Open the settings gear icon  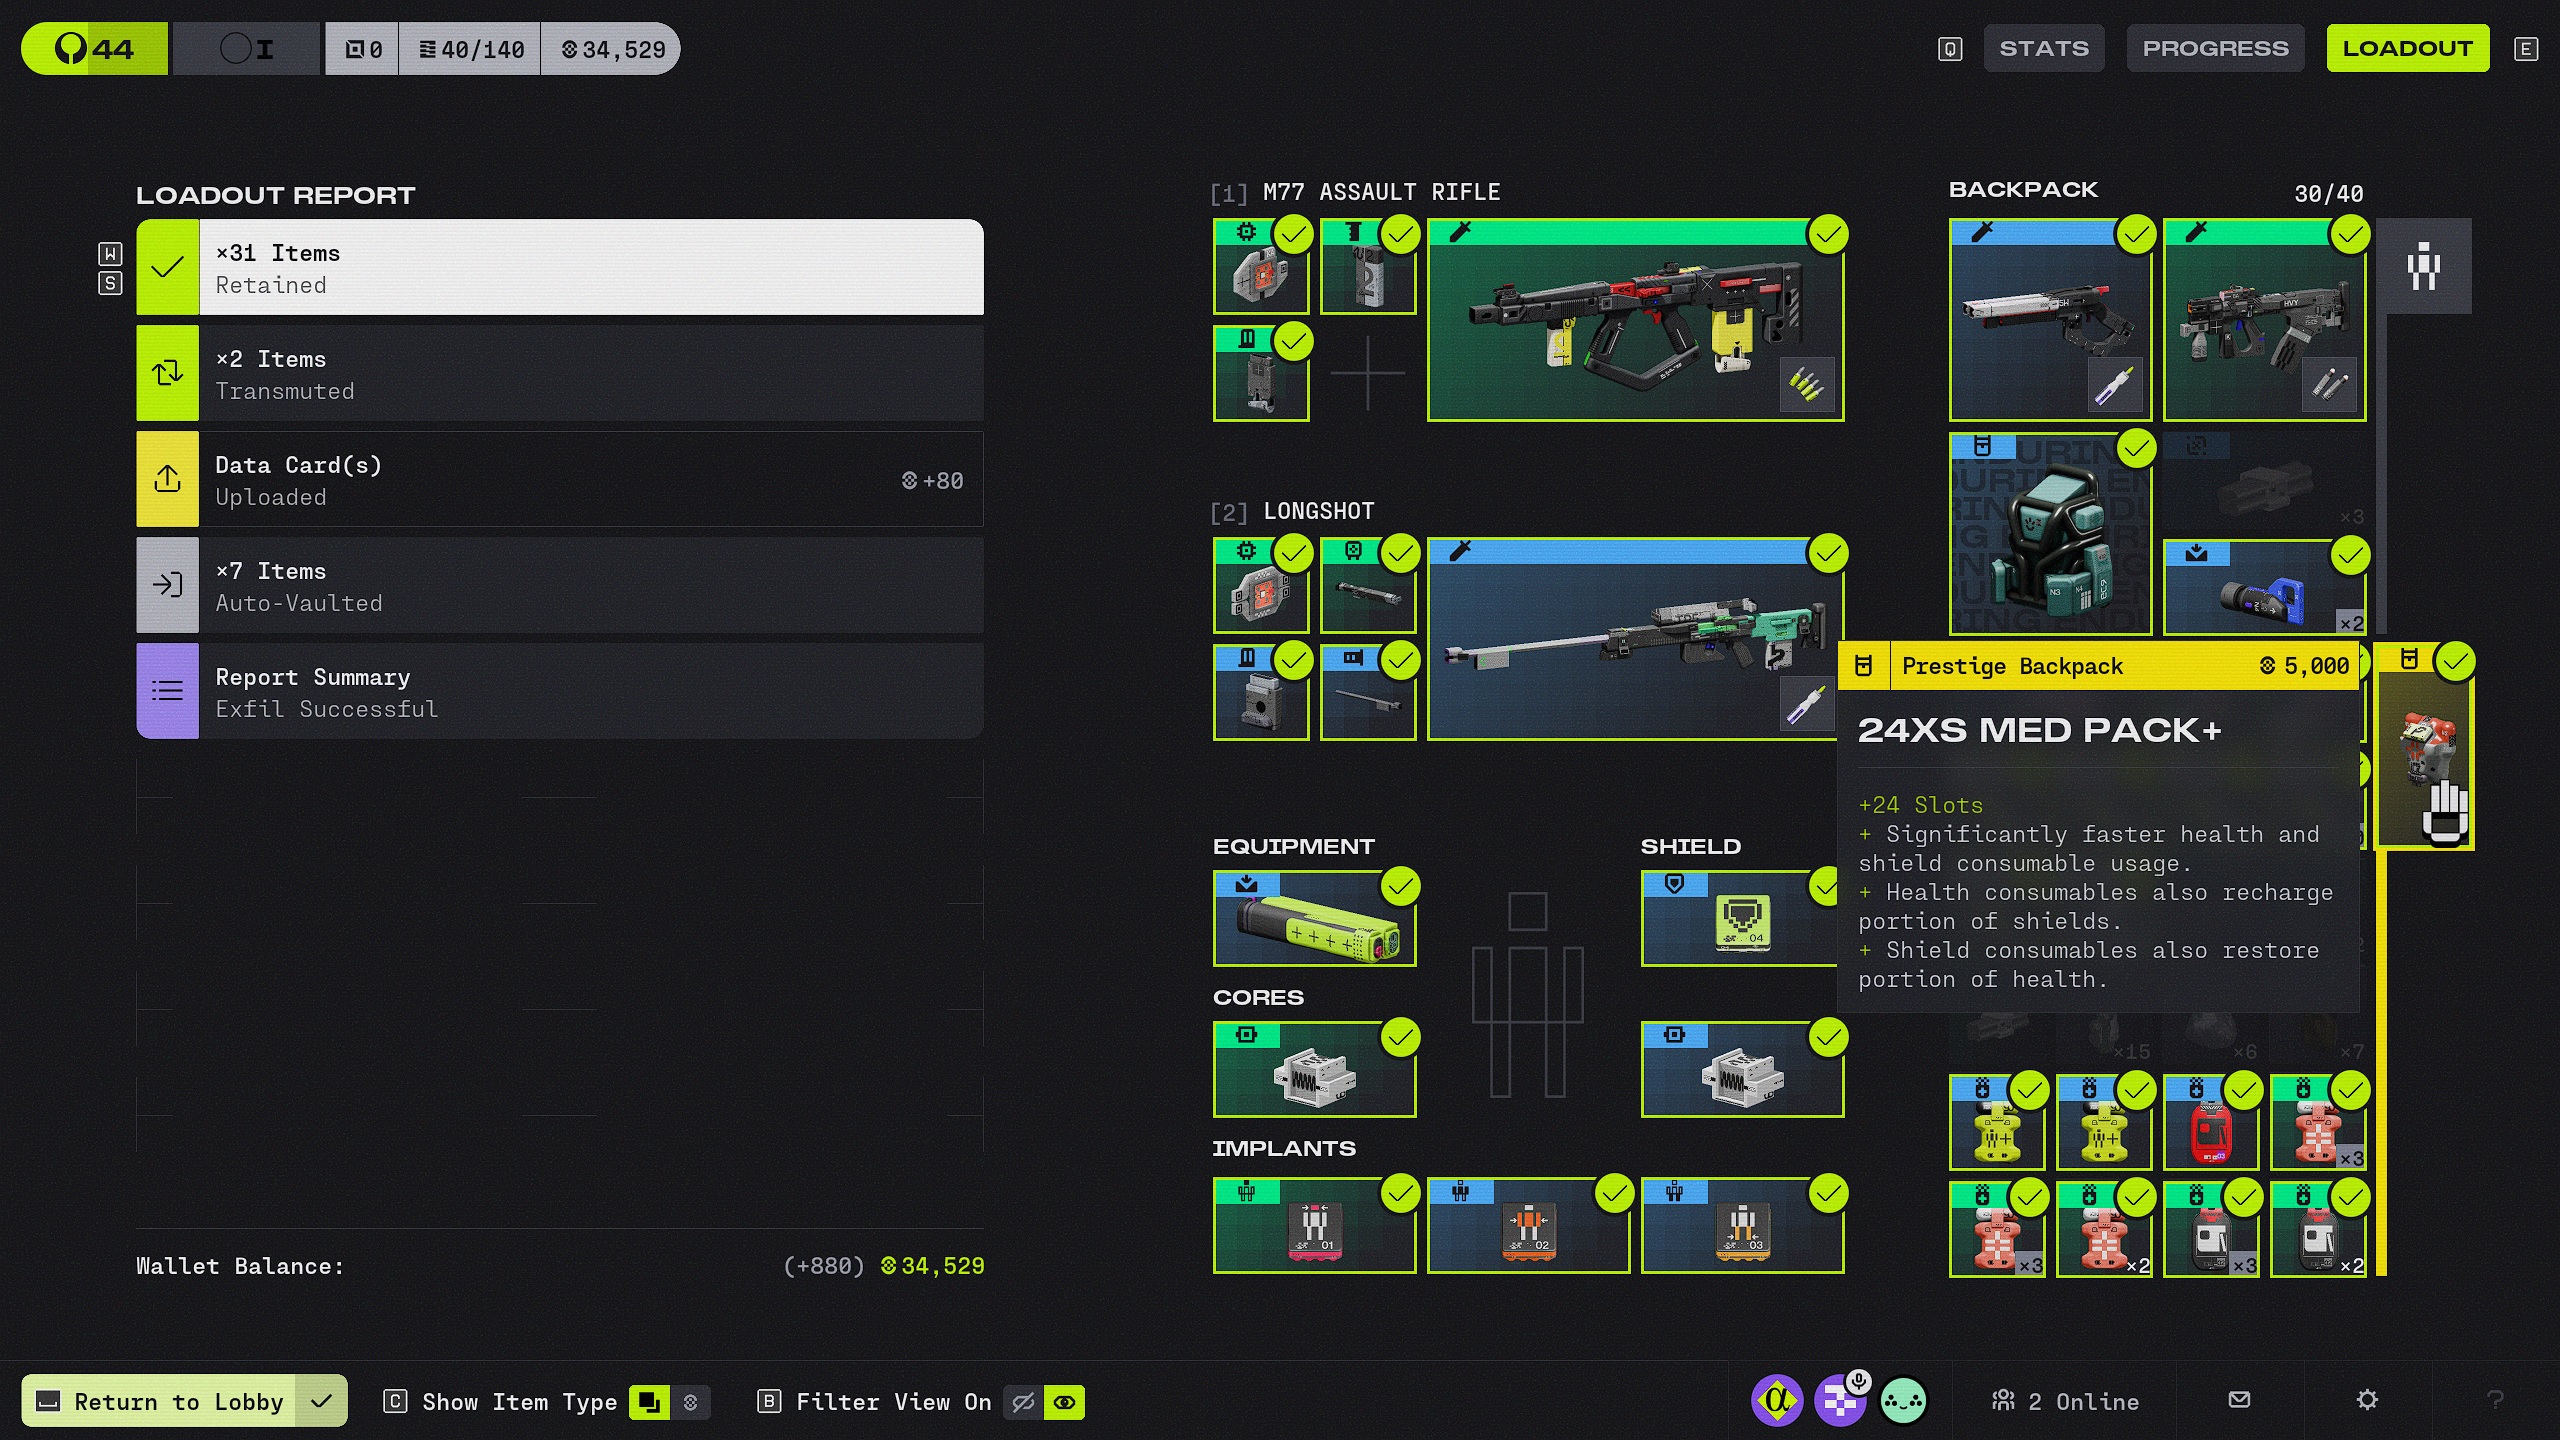click(x=2367, y=1400)
